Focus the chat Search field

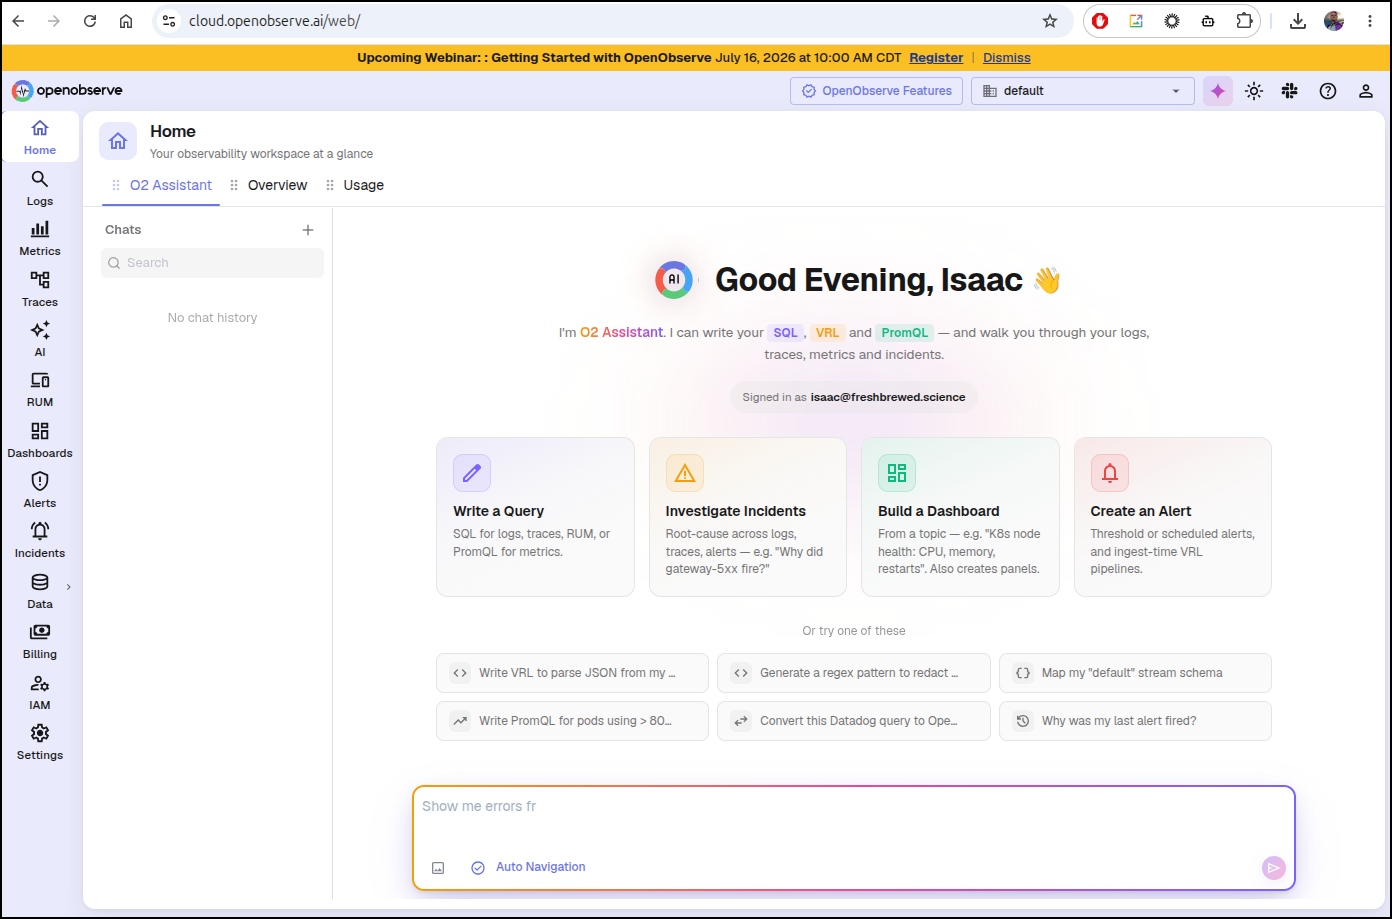212,263
